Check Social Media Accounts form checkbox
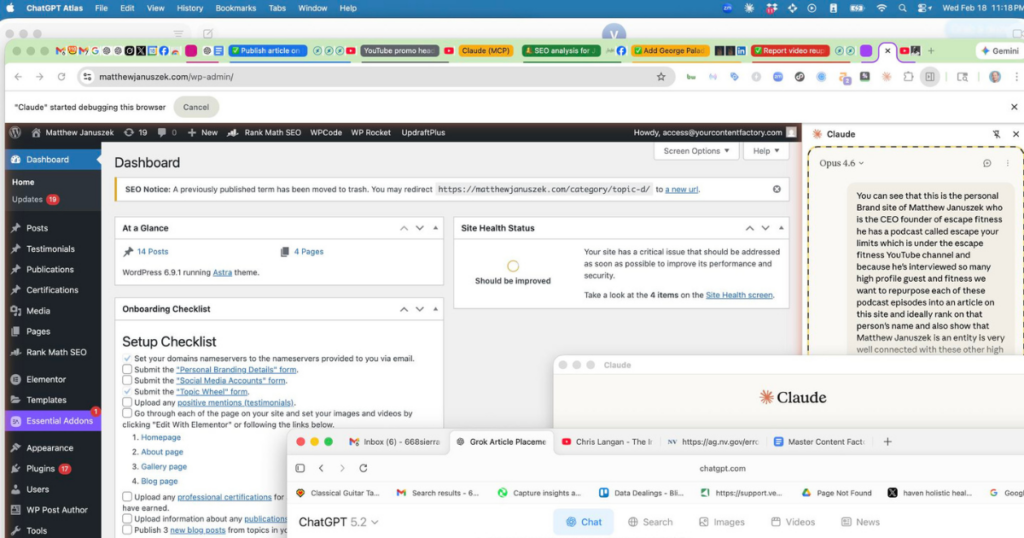 (x=127, y=380)
